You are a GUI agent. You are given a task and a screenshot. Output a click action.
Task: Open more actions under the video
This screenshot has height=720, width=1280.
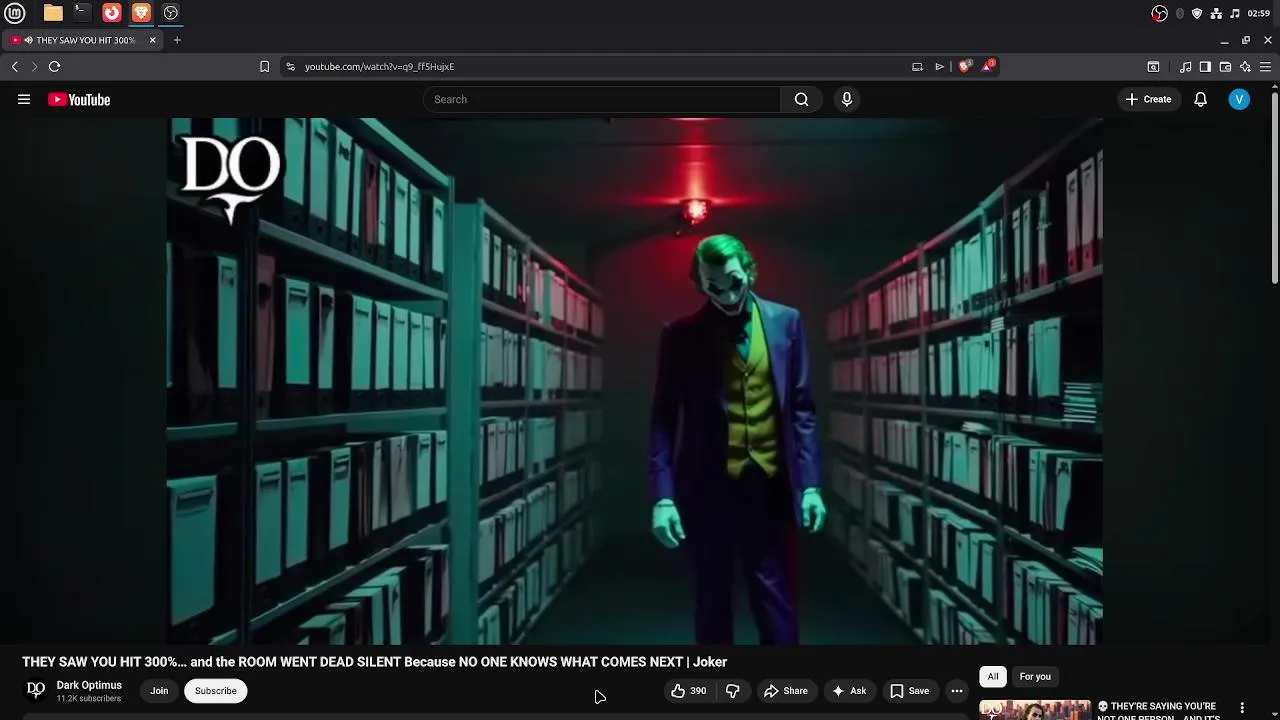click(957, 691)
